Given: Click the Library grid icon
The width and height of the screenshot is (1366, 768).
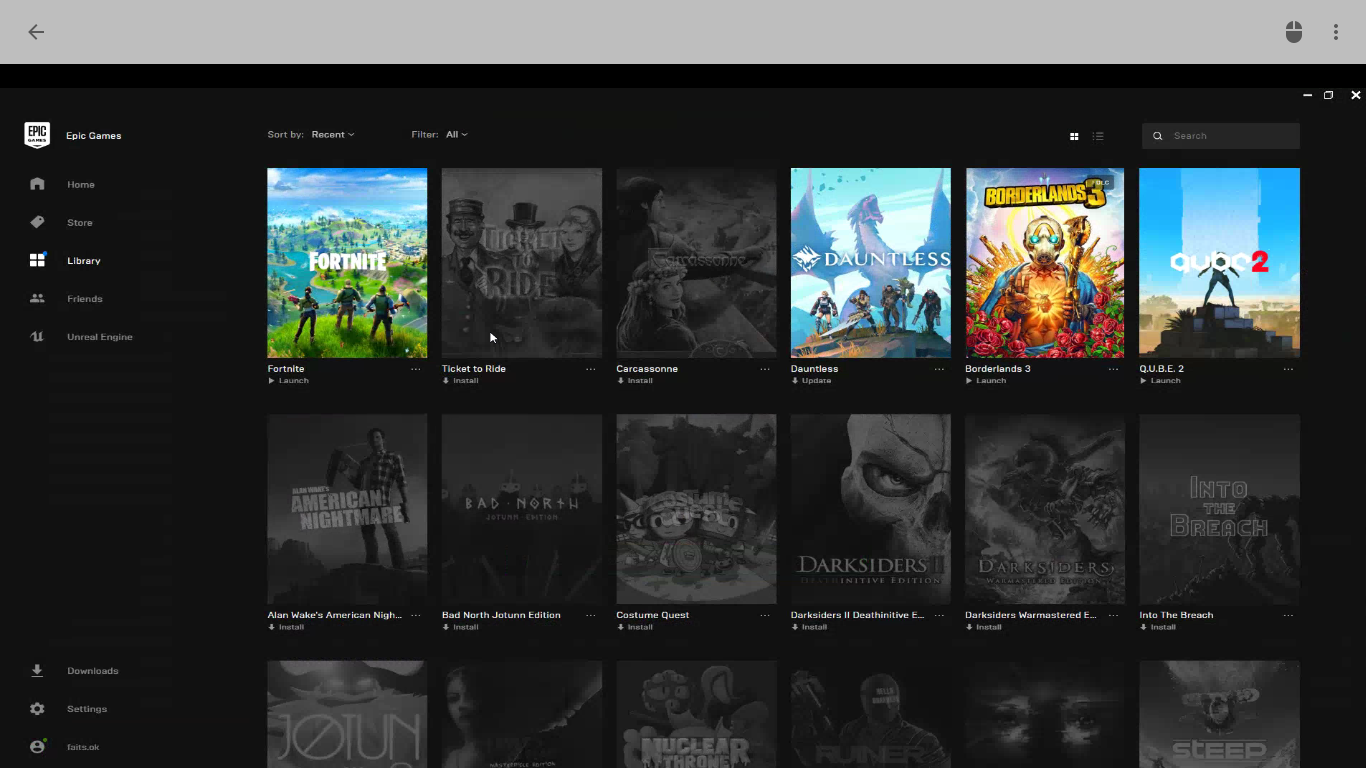Looking at the screenshot, I should [x=37, y=260].
